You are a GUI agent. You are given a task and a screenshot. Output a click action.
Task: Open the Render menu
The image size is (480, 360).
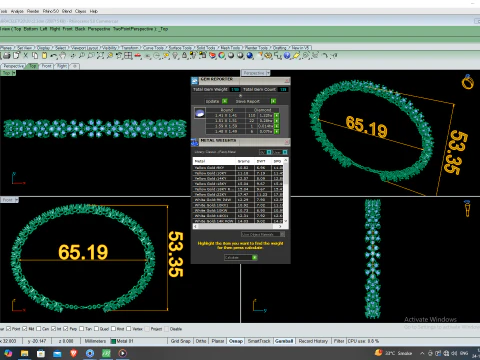(x=33, y=11)
